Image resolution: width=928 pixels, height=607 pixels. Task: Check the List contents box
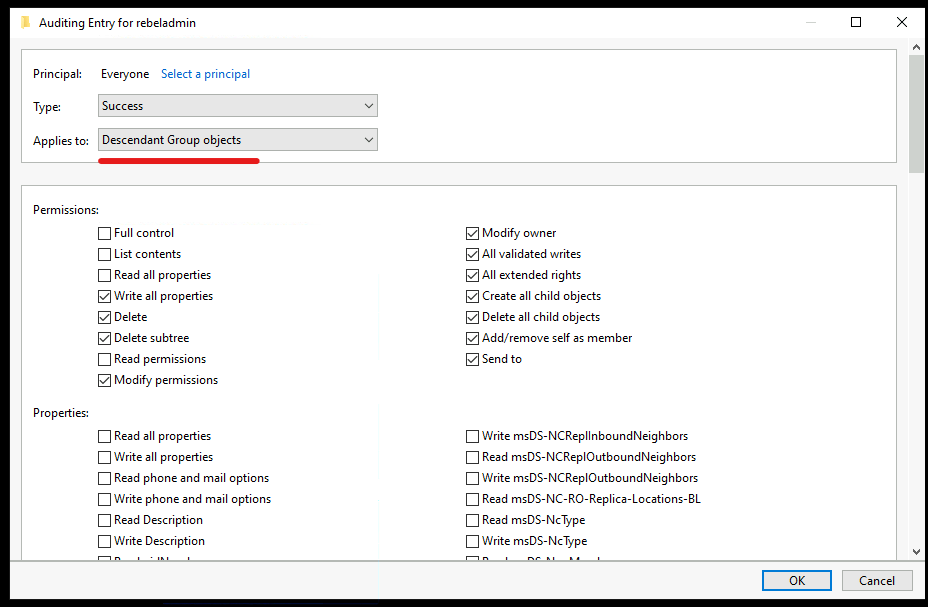pos(104,254)
